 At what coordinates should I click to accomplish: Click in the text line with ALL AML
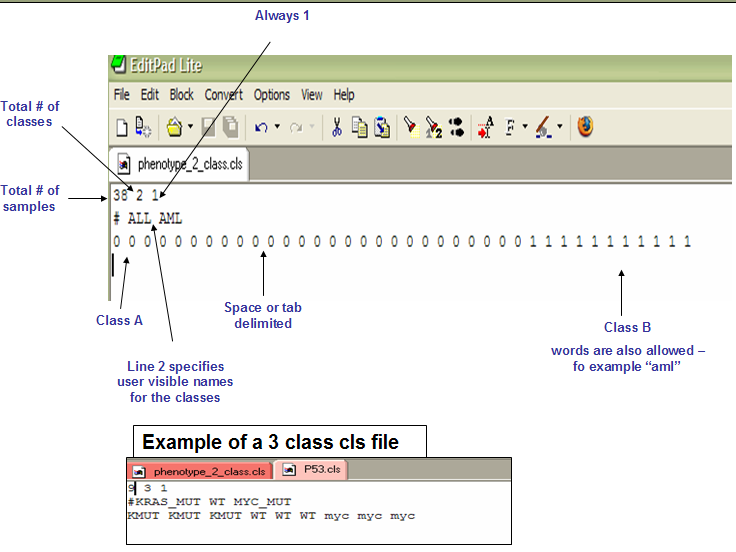pos(148,219)
